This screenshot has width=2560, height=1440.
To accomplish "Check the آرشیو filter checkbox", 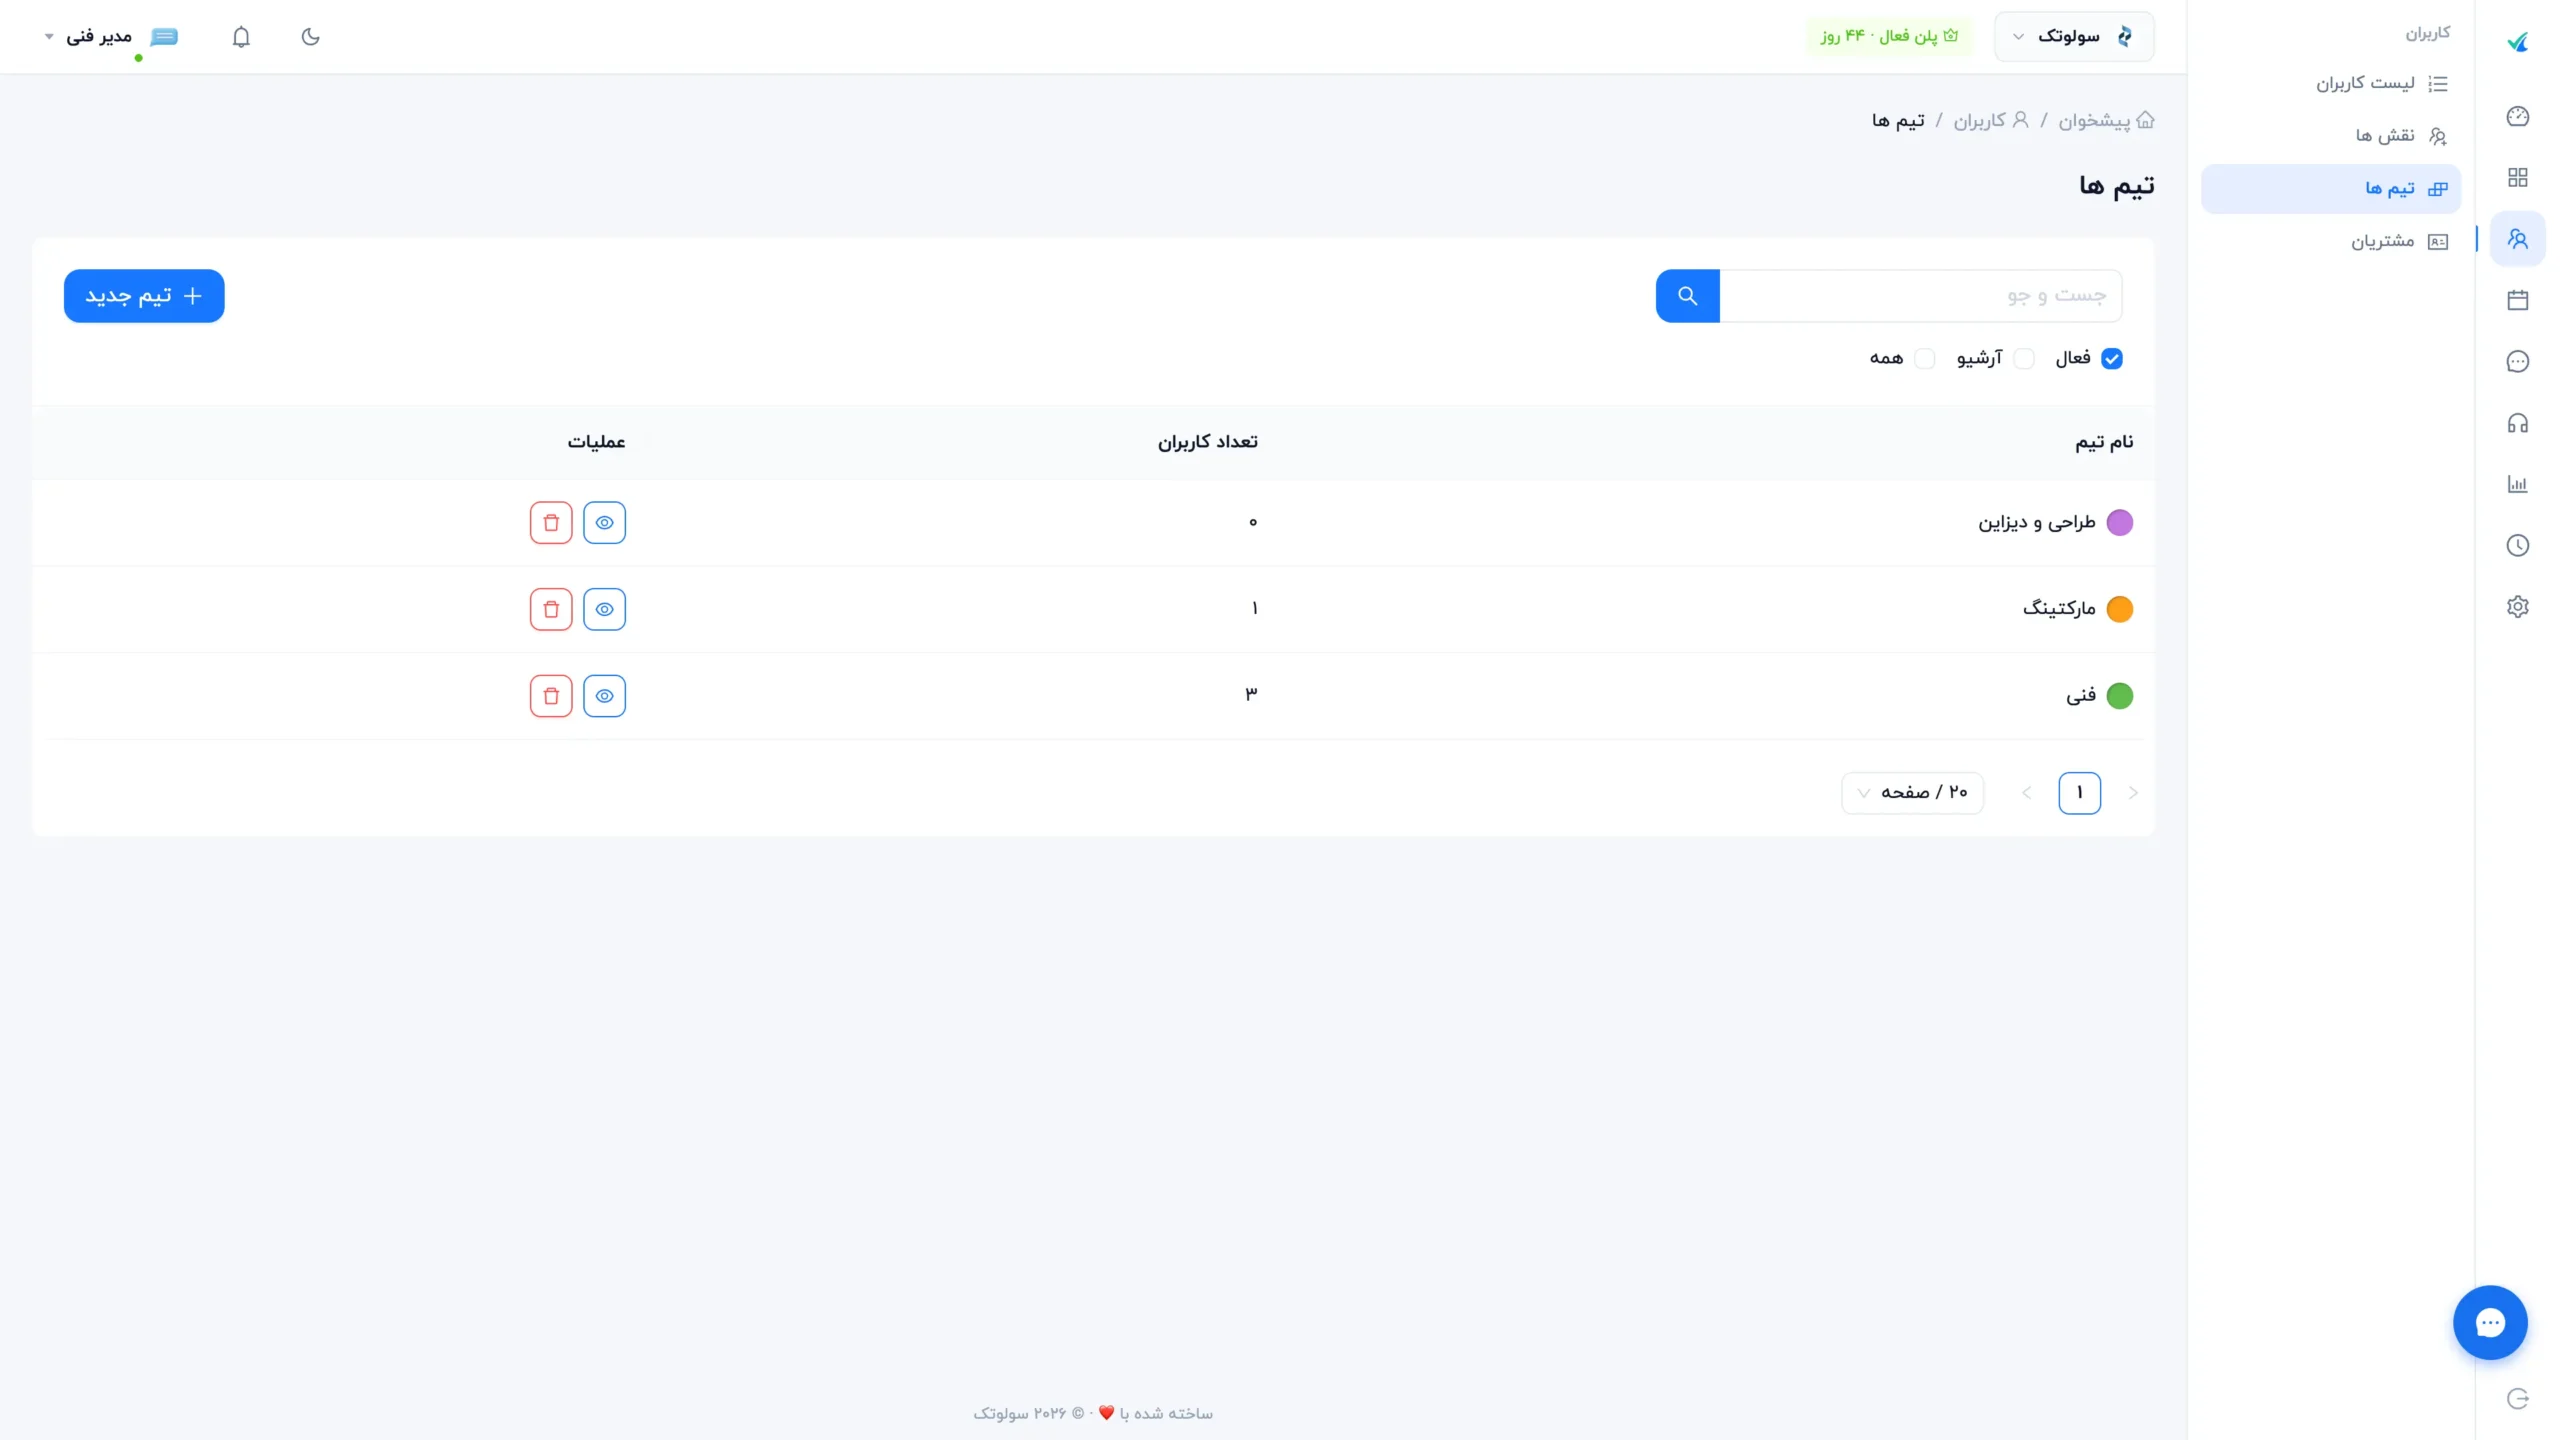I will pyautogui.click(x=2024, y=358).
